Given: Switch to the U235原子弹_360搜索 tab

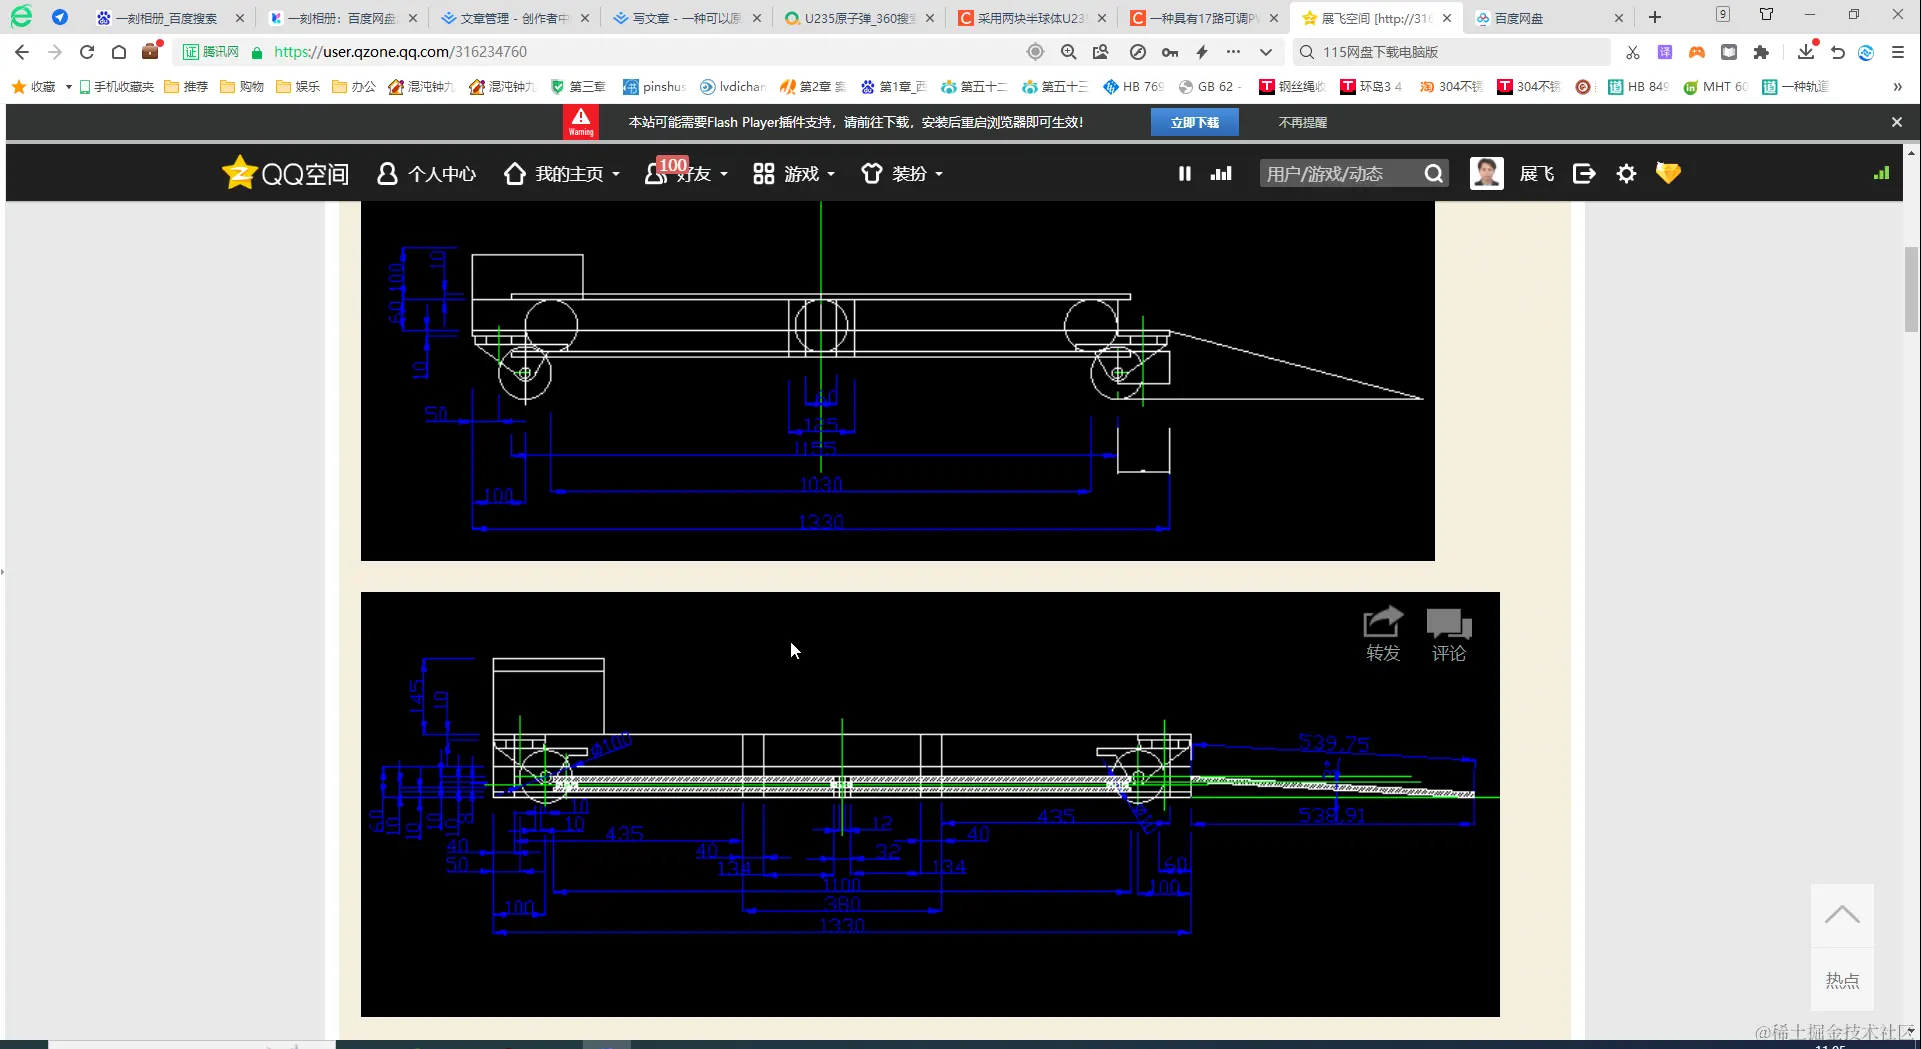Looking at the screenshot, I should (859, 18).
